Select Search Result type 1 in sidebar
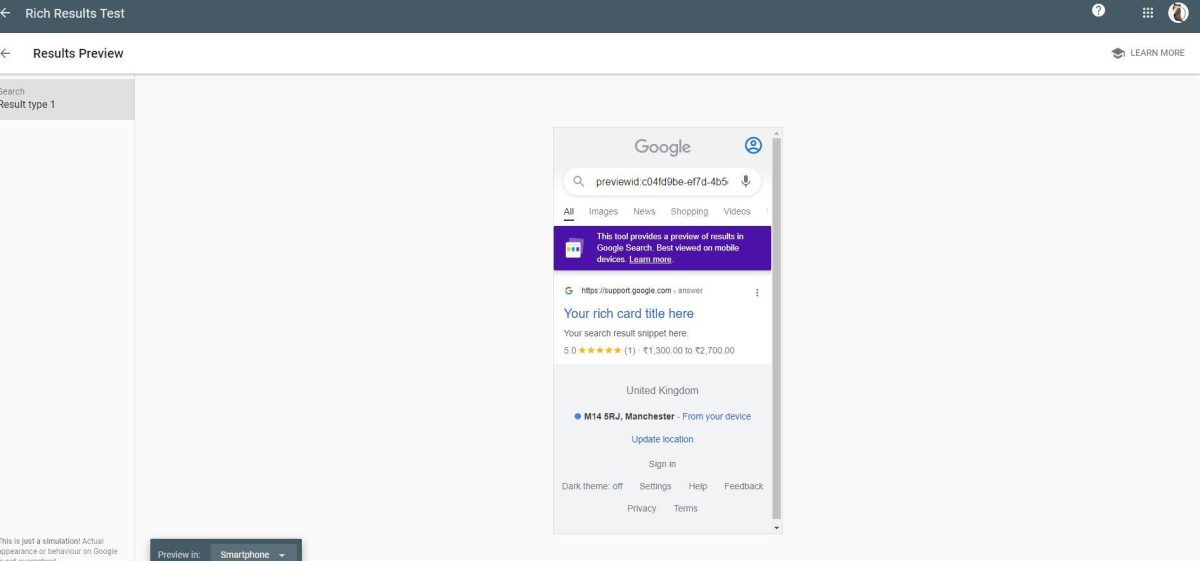 pyautogui.click(x=67, y=99)
